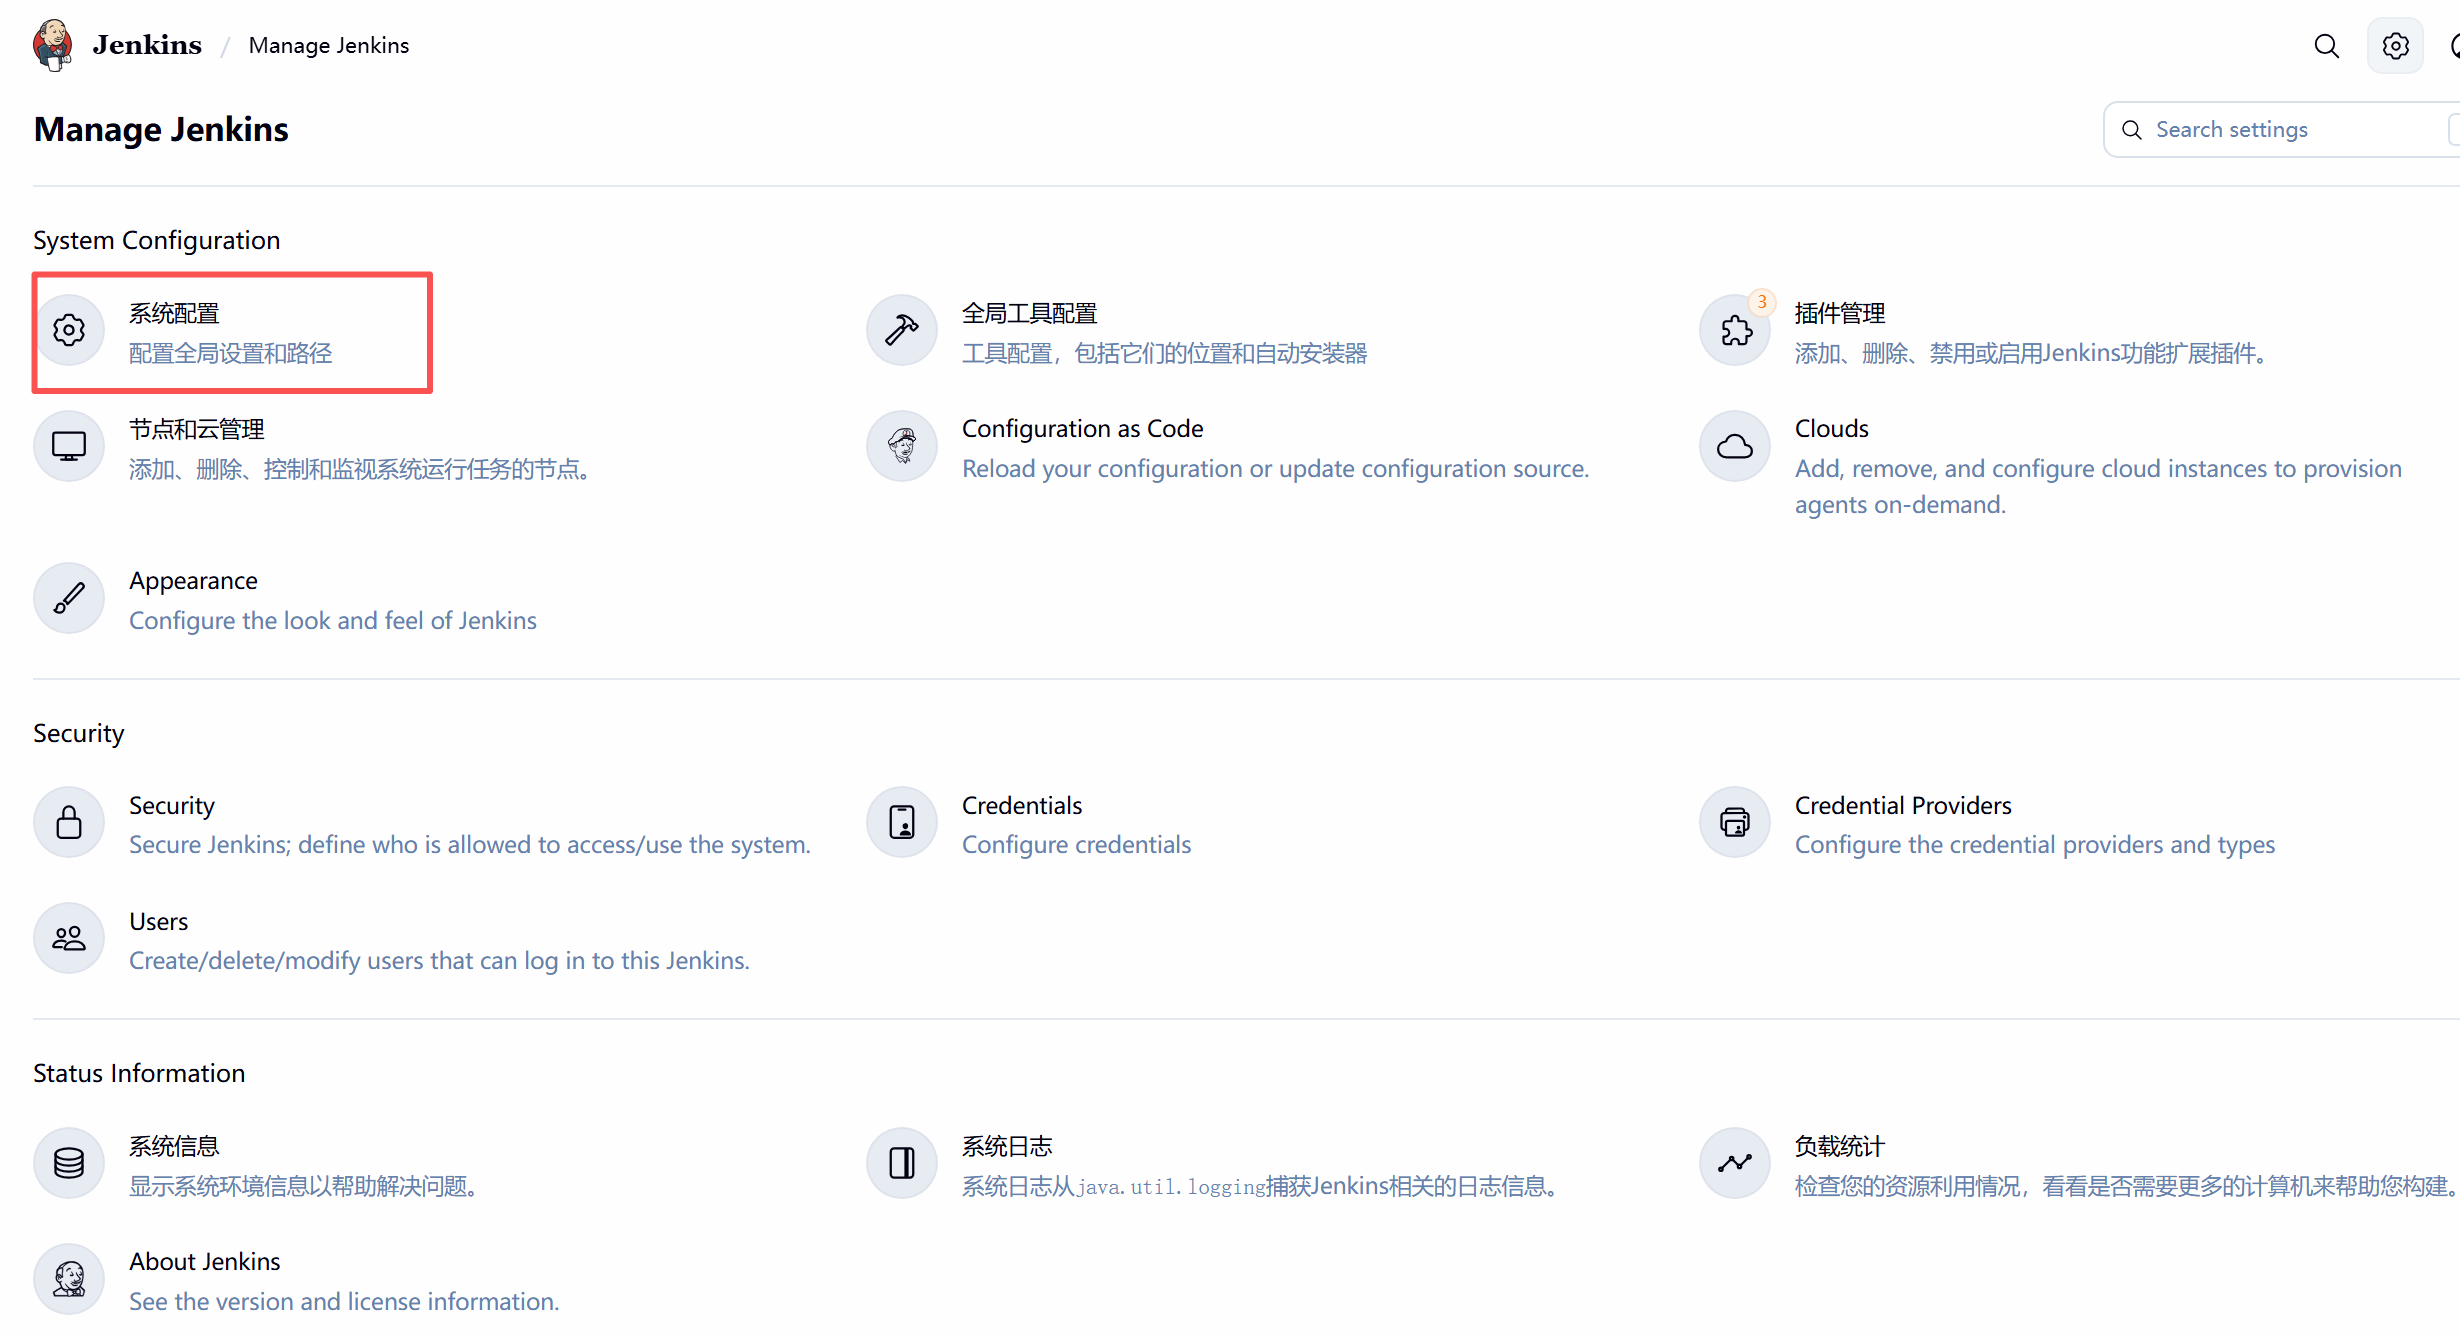Click the Jenkins butler logo
Screen dimensions: 2460x1335
click(53, 45)
